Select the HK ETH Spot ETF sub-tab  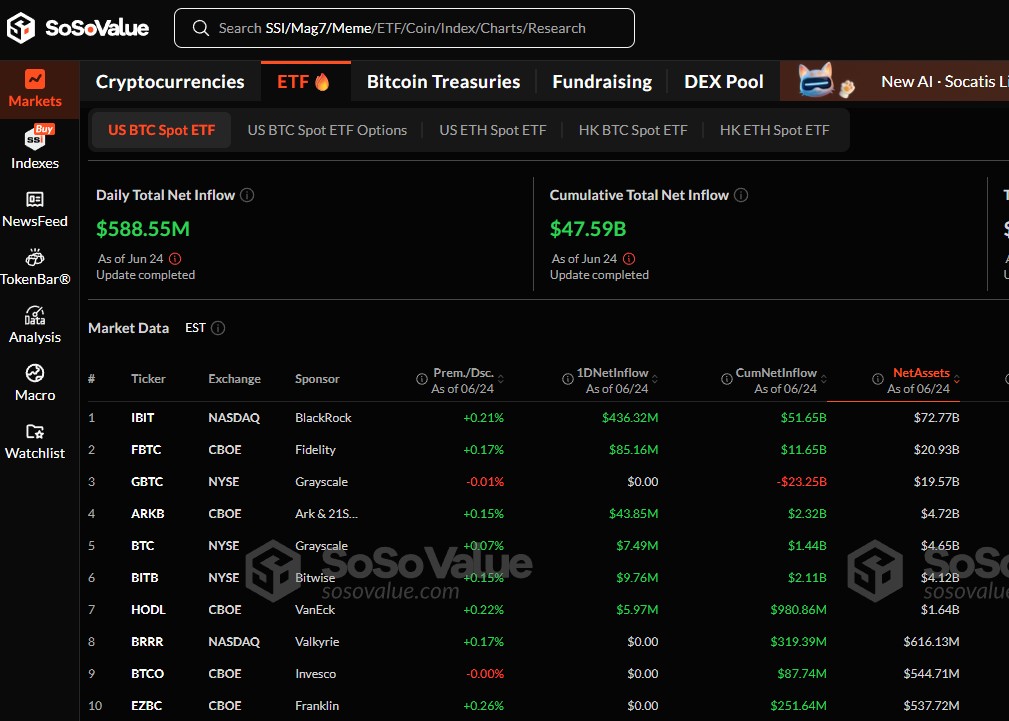click(775, 130)
